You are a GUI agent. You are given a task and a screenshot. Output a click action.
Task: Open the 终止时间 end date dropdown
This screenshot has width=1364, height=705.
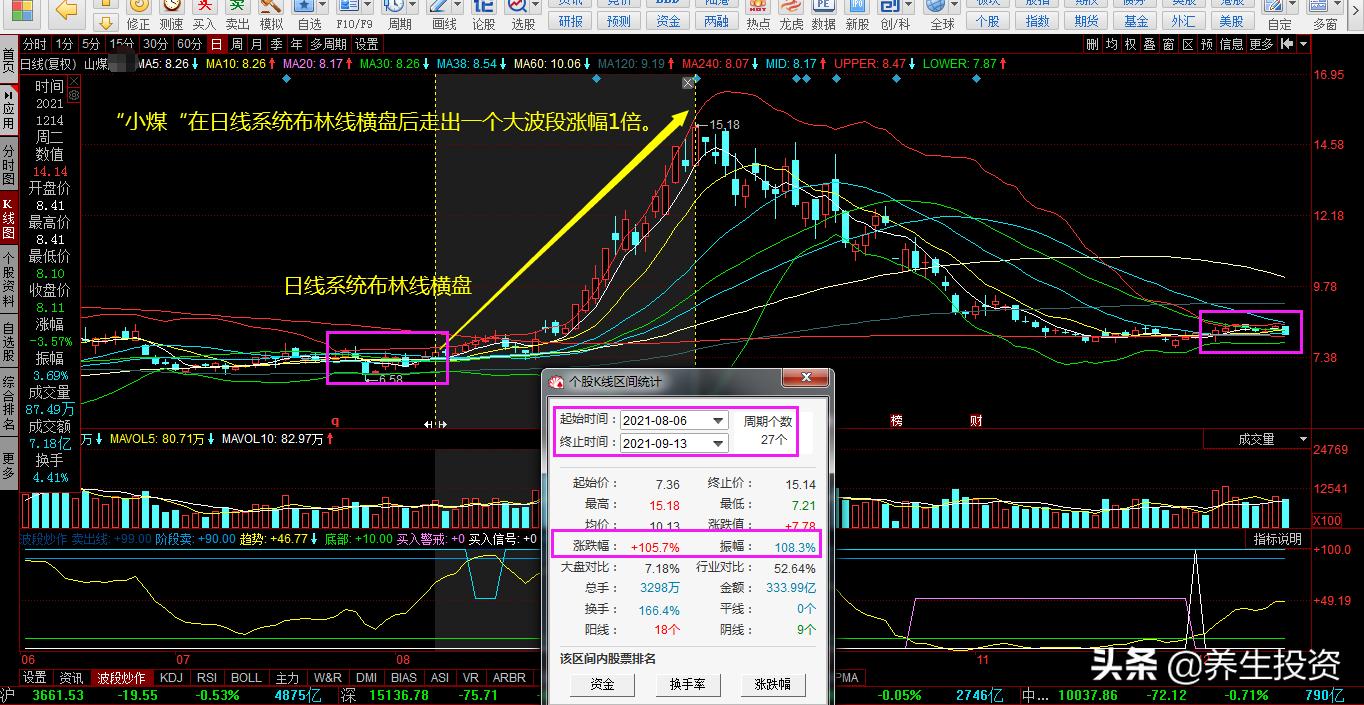pyautogui.click(x=718, y=442)
